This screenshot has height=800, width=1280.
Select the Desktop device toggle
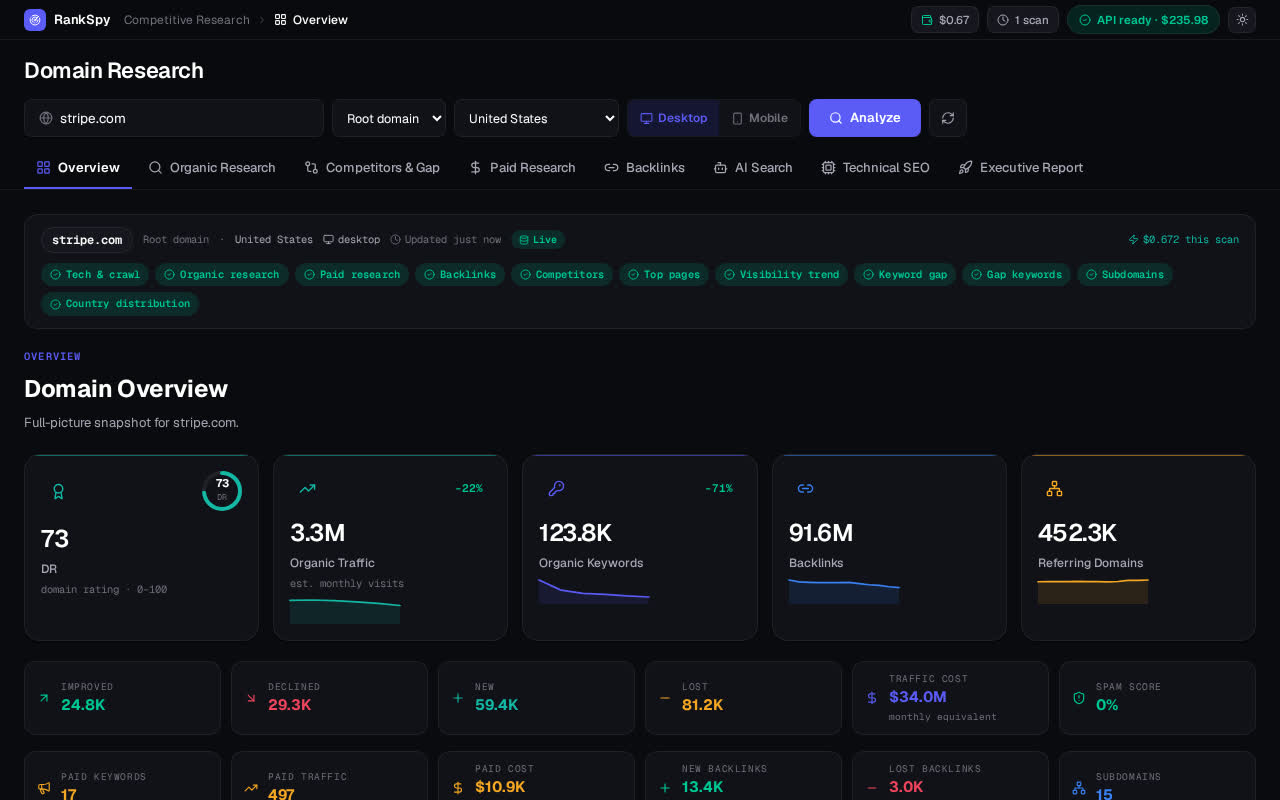pos(673,118)
